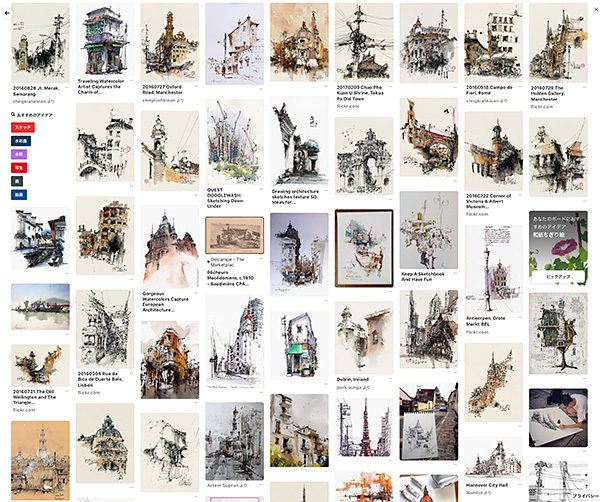600x502 pixels.
Task: Open the プライバシー link at bottom right
Action: (585, 496)
